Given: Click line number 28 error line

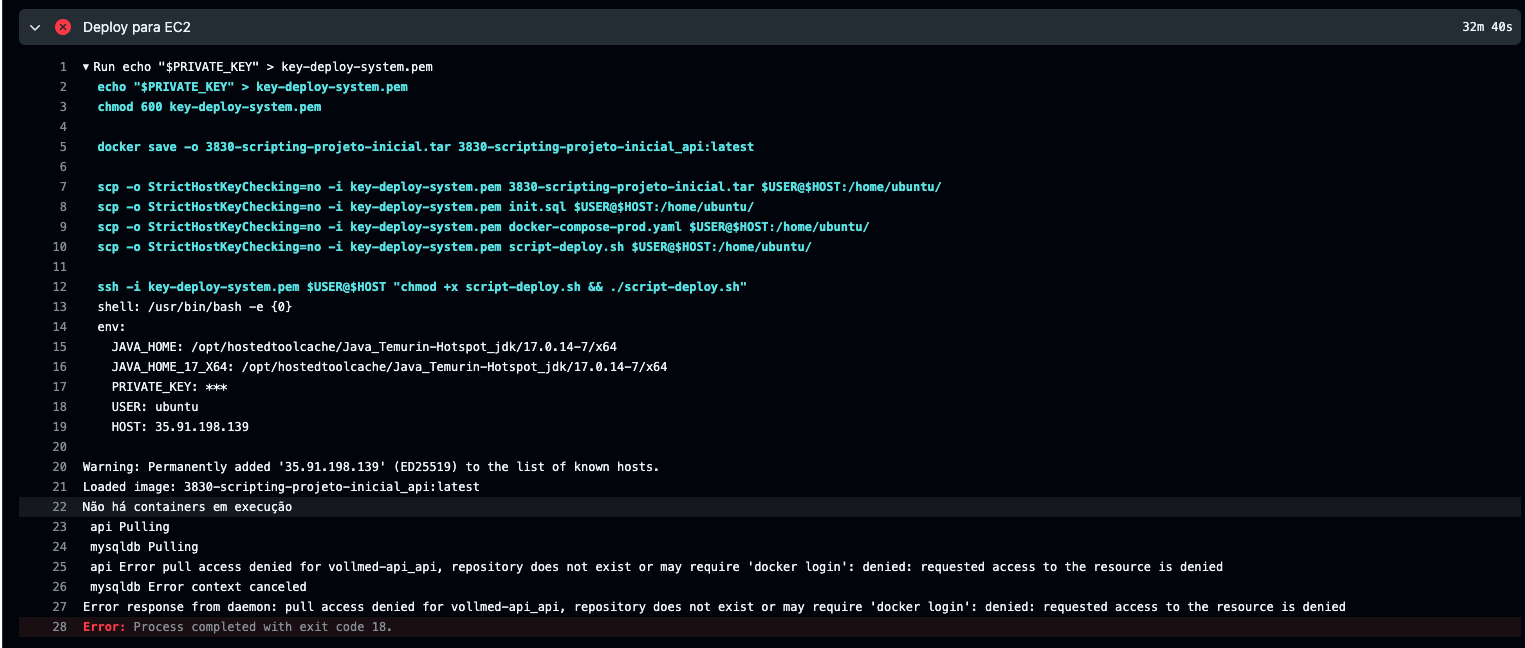Looking at the screenshot, I should click(59, 627).
